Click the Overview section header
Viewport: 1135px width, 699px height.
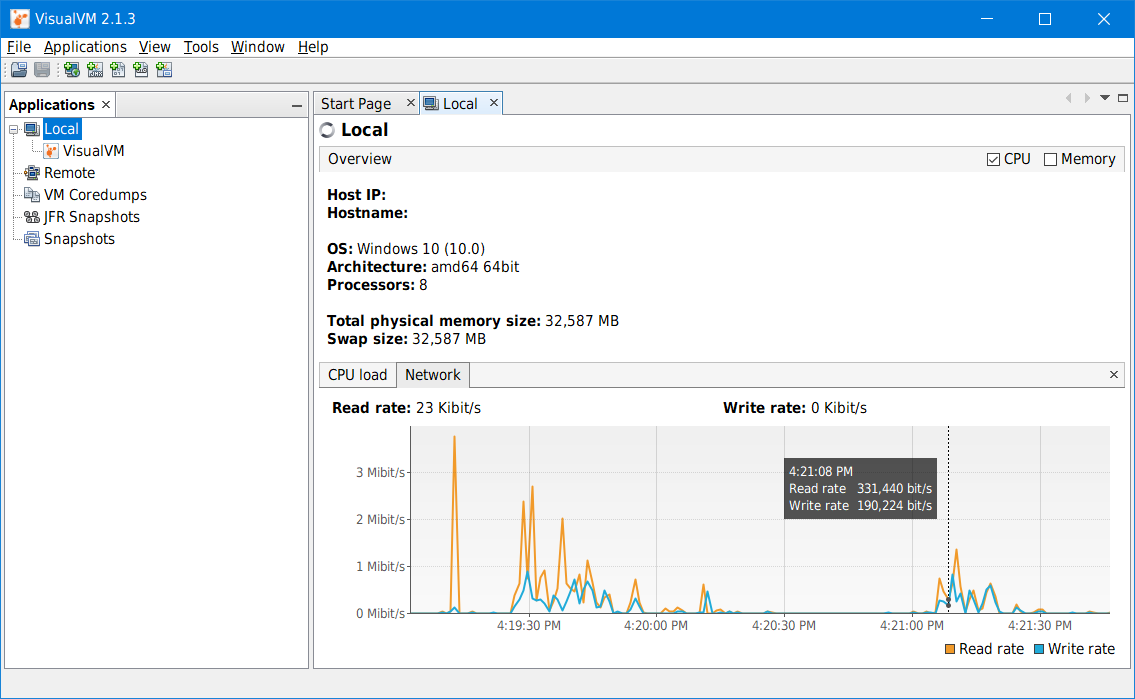(722, 159)
